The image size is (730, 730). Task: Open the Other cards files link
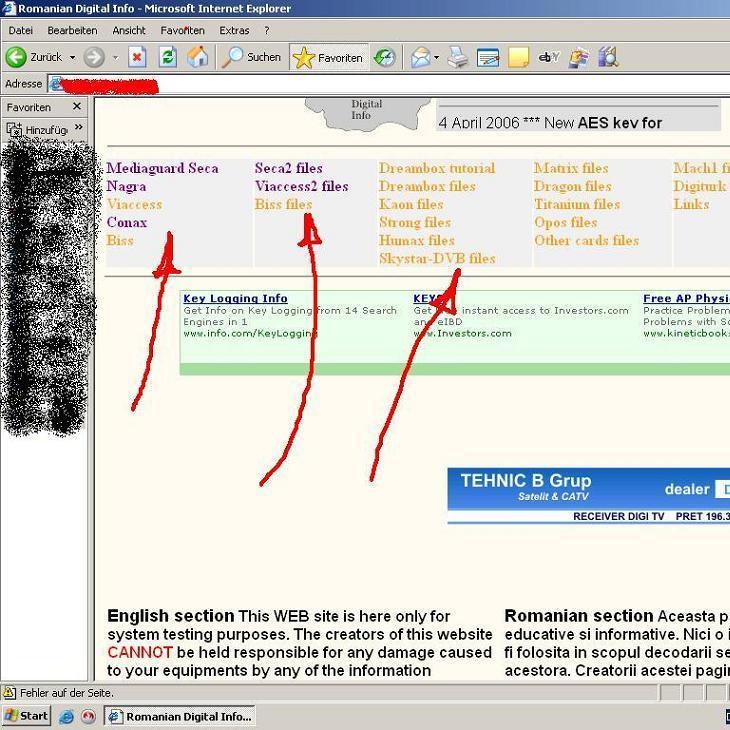click(587, 241)
